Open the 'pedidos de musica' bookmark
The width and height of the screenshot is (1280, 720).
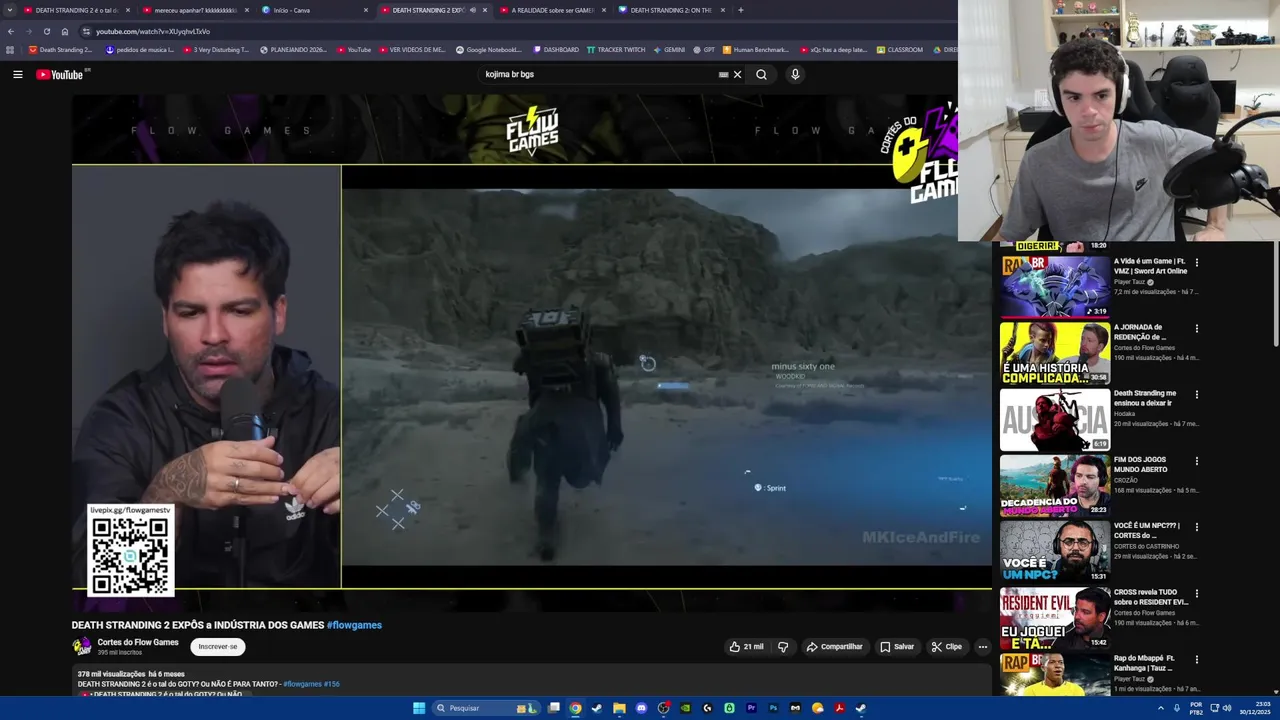[x=140, y=49]
